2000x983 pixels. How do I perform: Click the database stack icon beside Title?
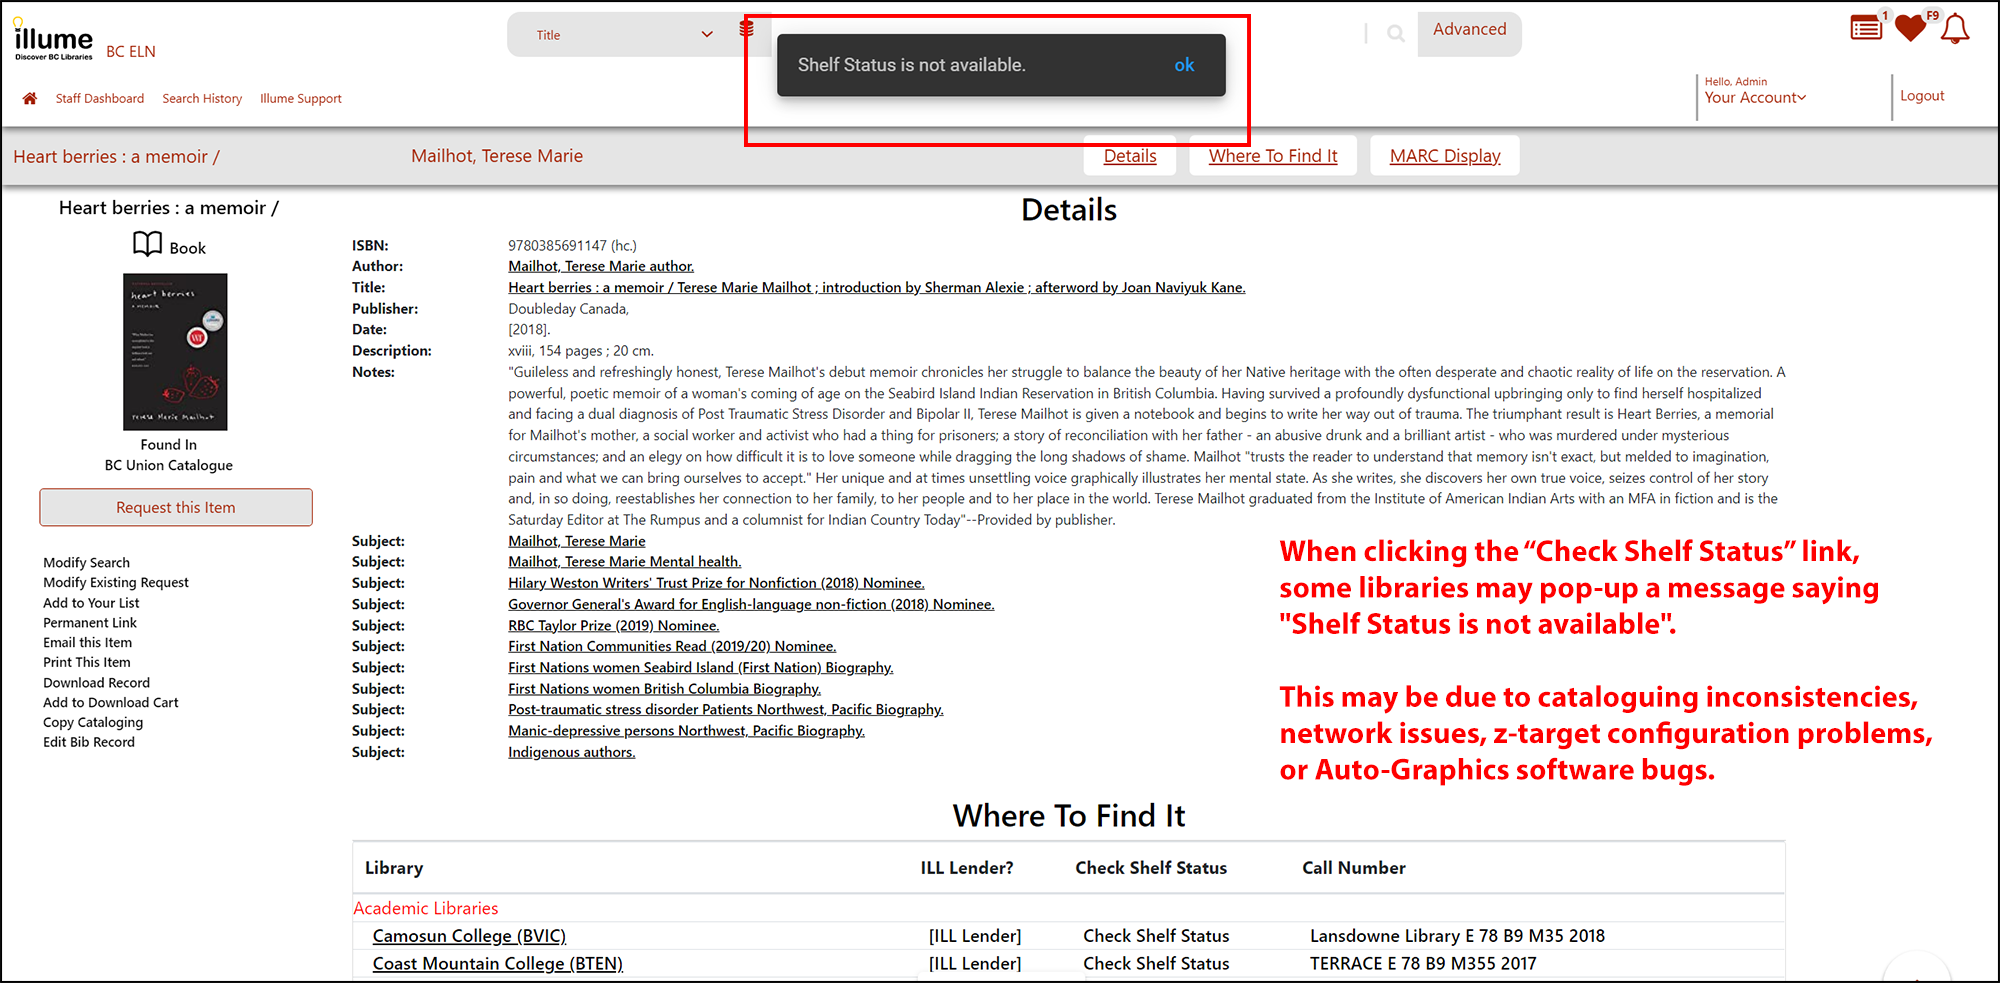click(746, 29)
